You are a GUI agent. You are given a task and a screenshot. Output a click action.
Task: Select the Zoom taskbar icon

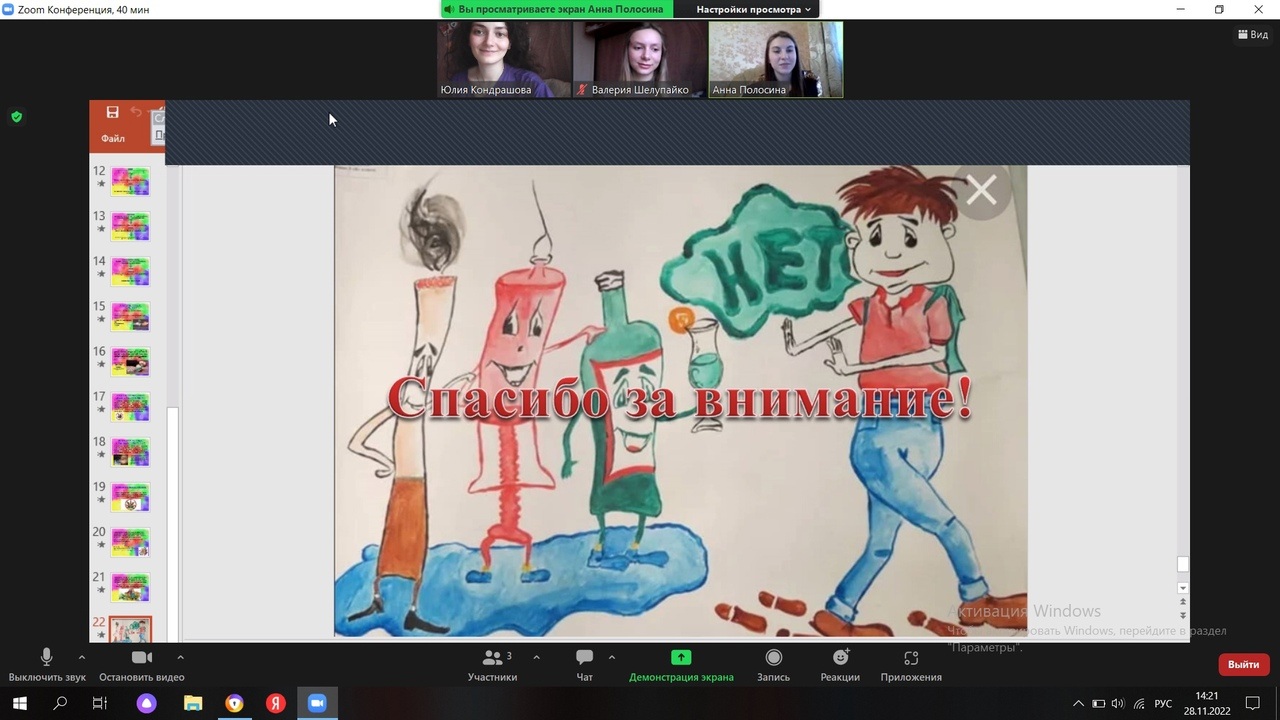click(317, 703)
